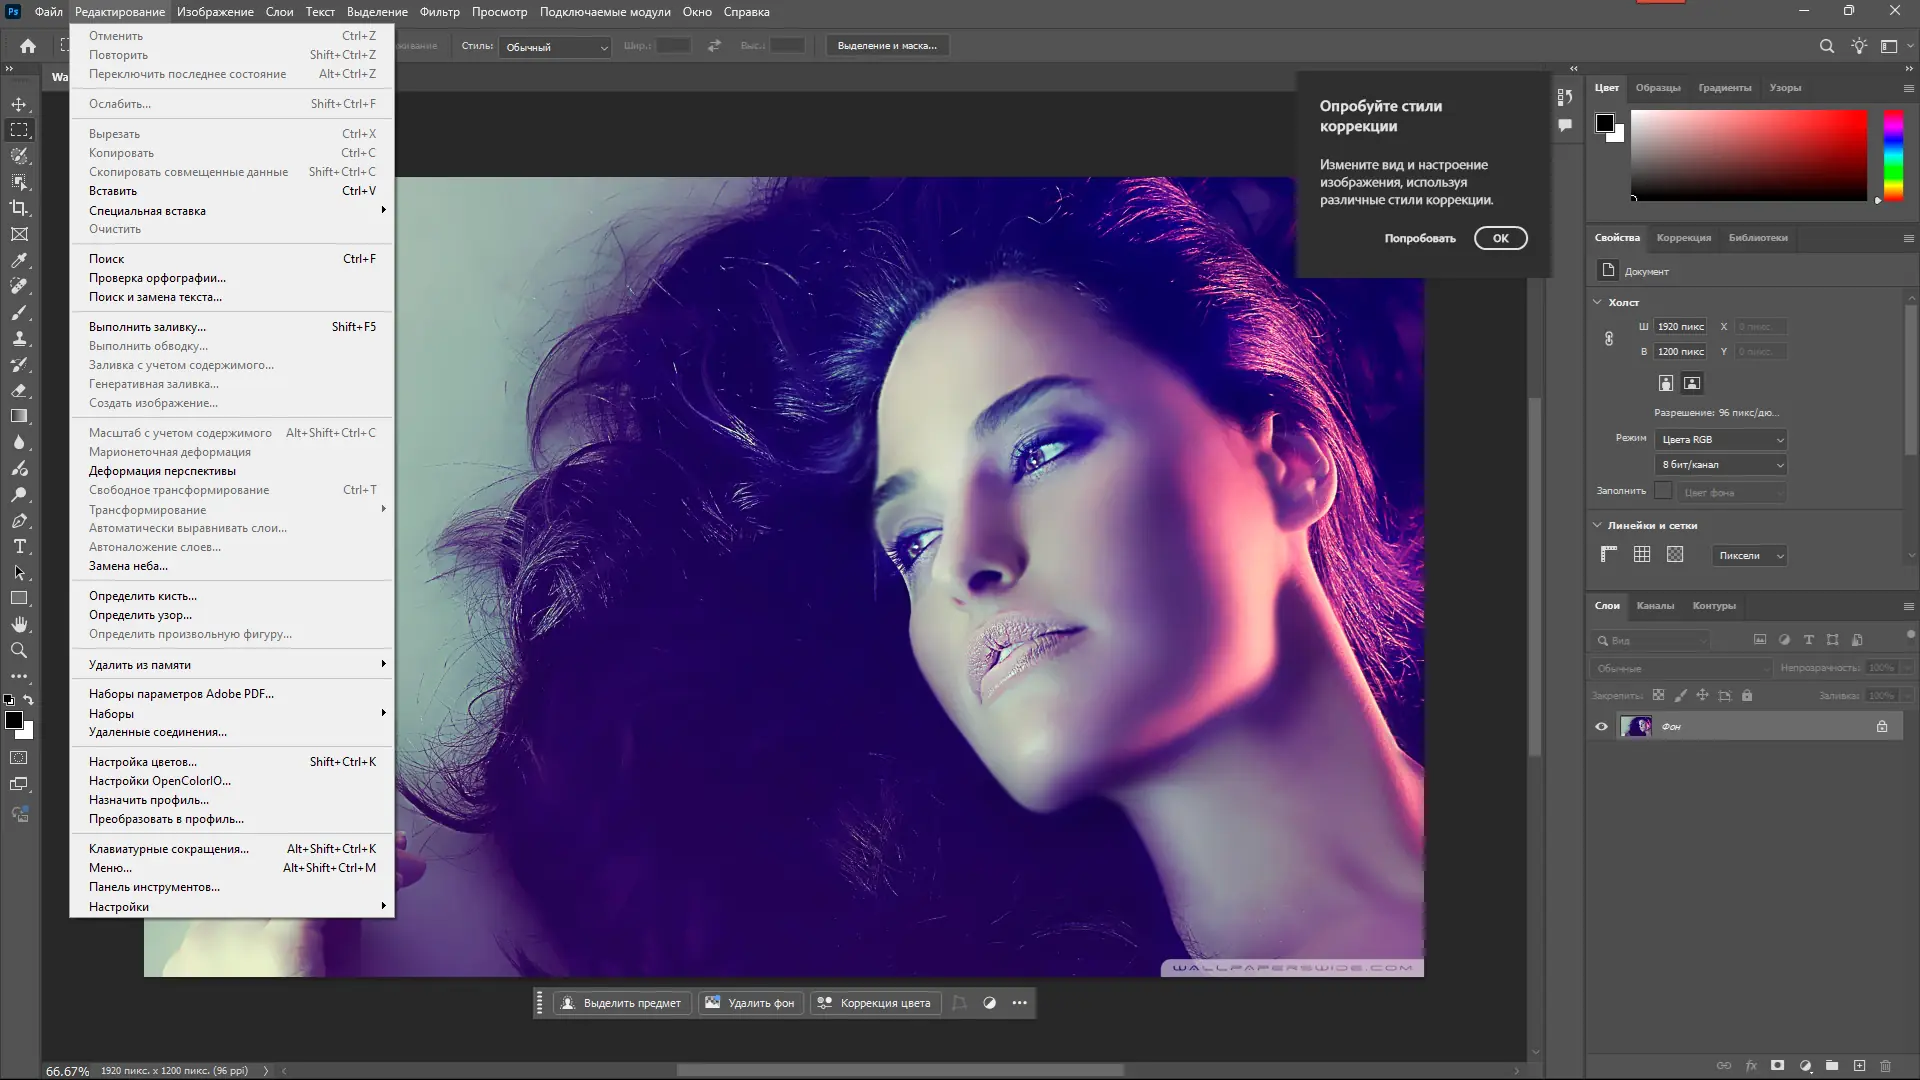Toggle the lock icon on Фон layer
The image size is (1920, 1080).
(x=1882, y=727)
